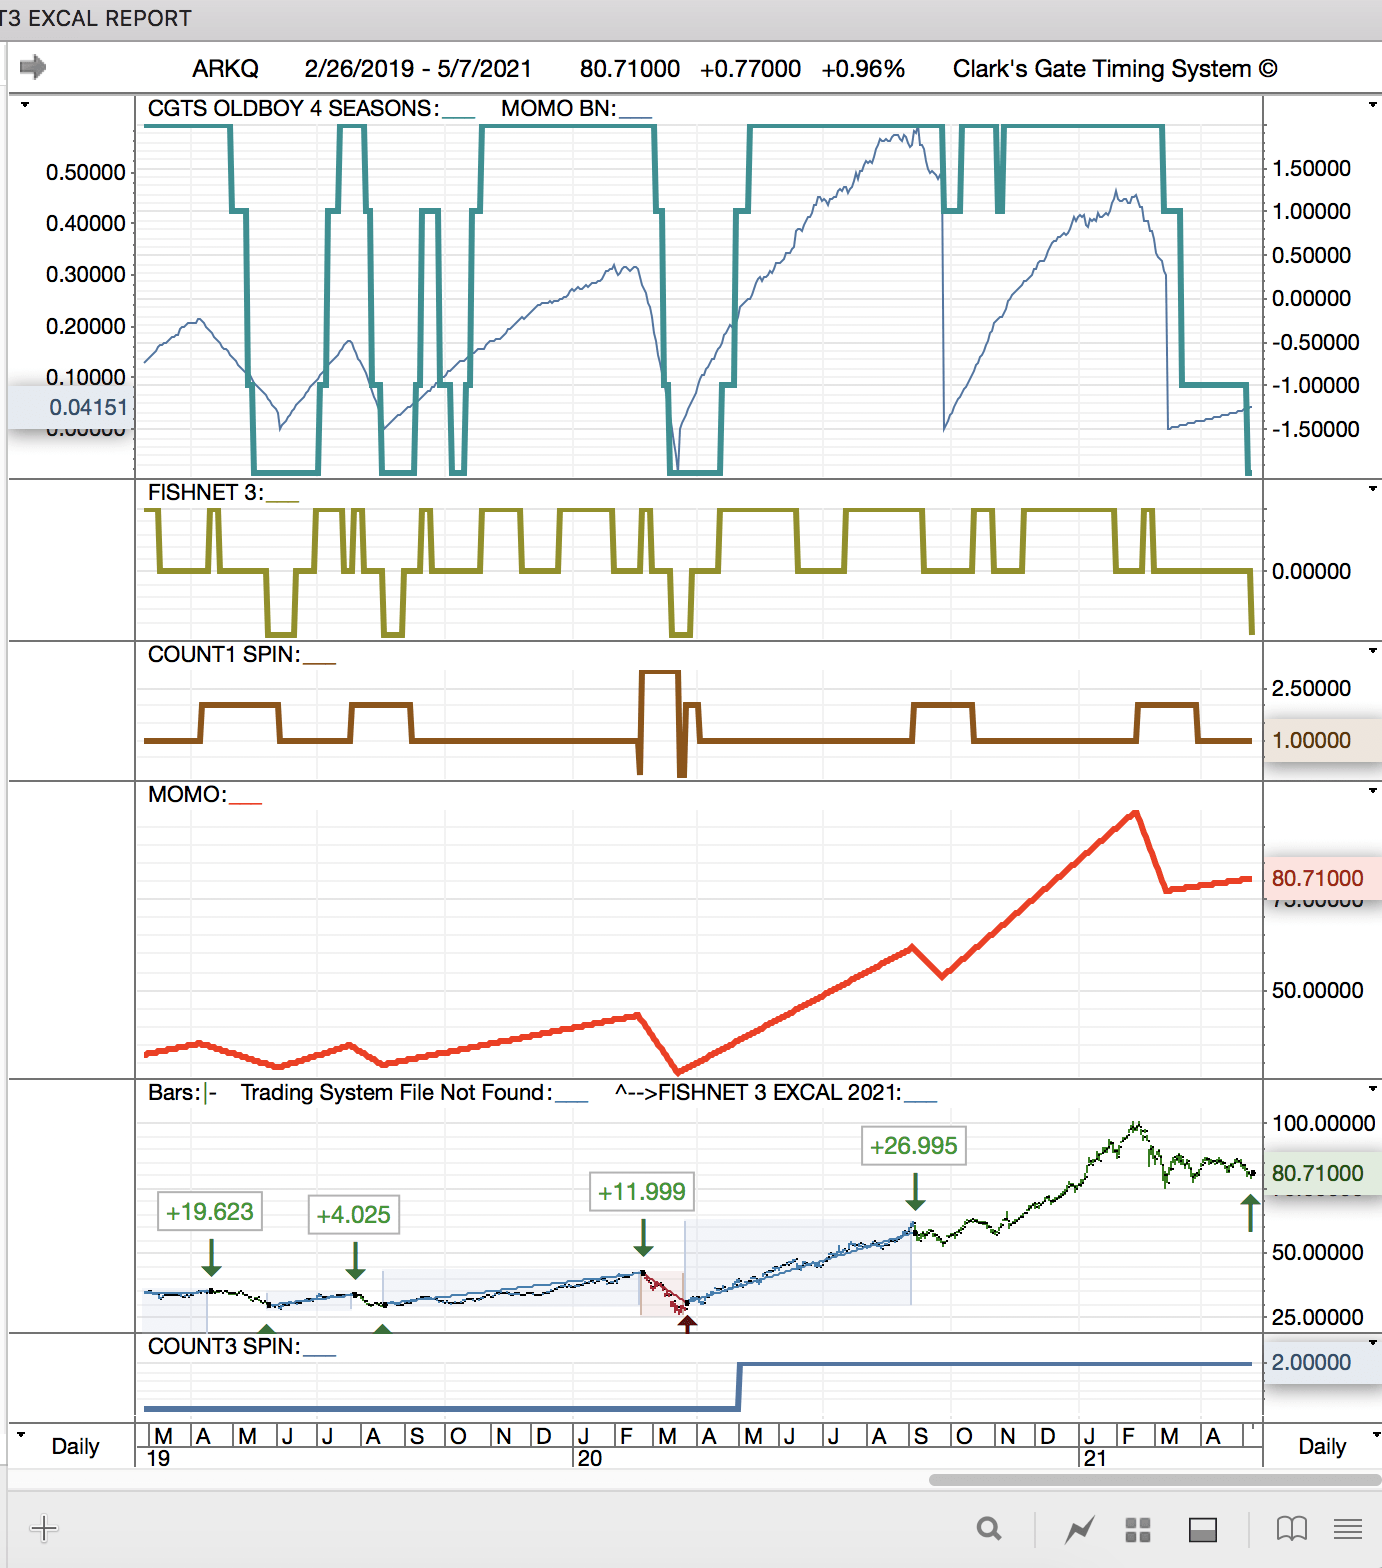Screen dimensions: 1382x1568
Task: Open the Bars price panel menu triangle
Action: 1373,1089
